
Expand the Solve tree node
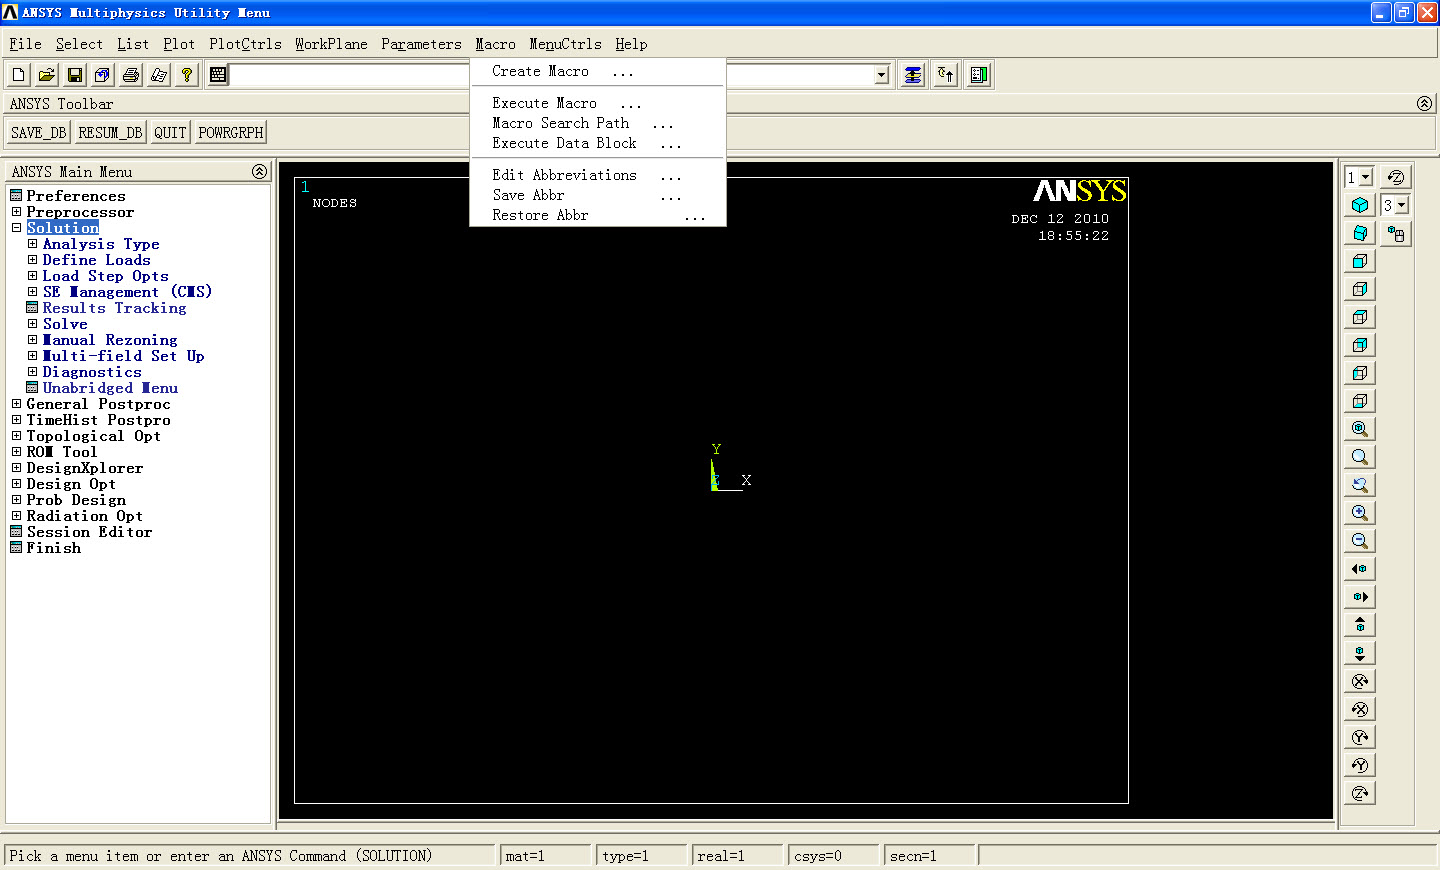32,324
